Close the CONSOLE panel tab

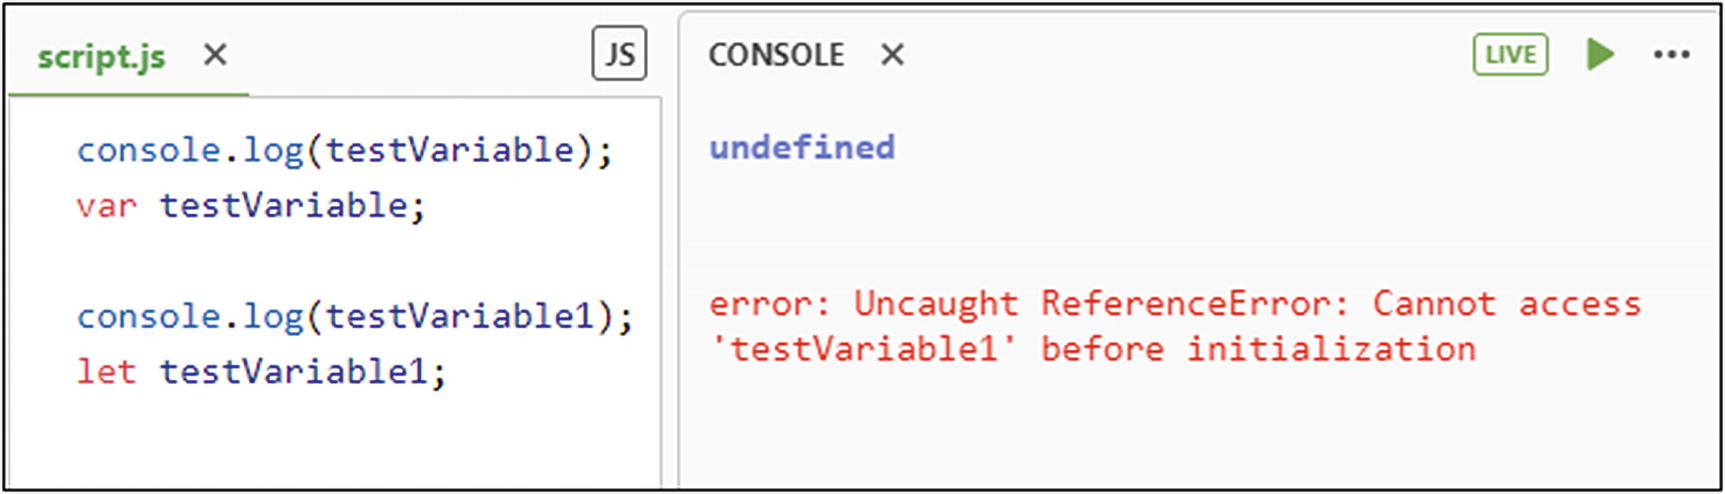(x=892, y=55)
